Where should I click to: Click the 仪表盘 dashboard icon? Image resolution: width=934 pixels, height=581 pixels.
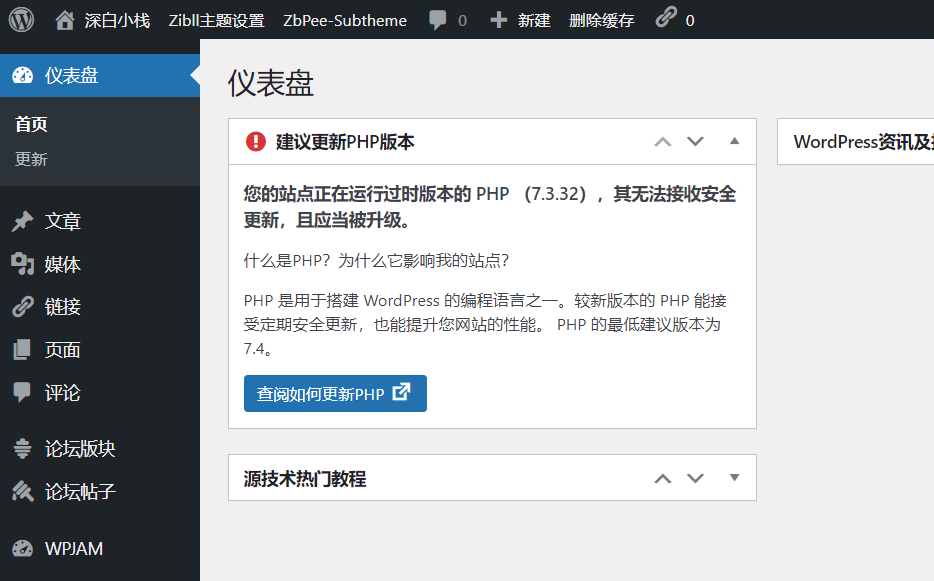21,74
